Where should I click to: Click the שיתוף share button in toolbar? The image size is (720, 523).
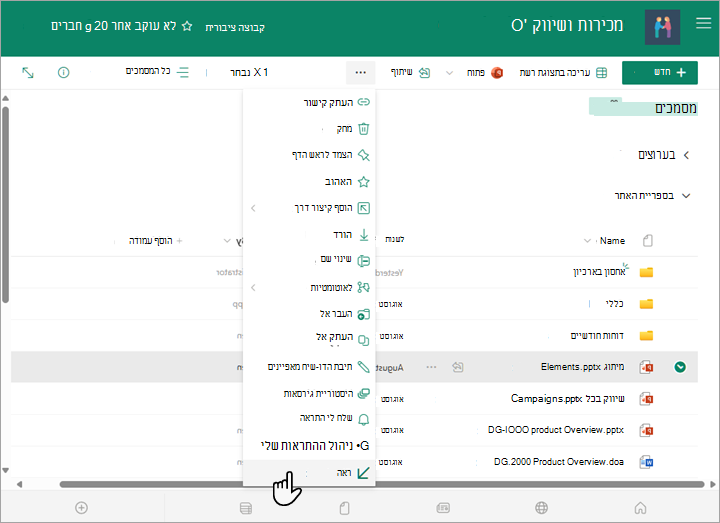pos(410,73)
